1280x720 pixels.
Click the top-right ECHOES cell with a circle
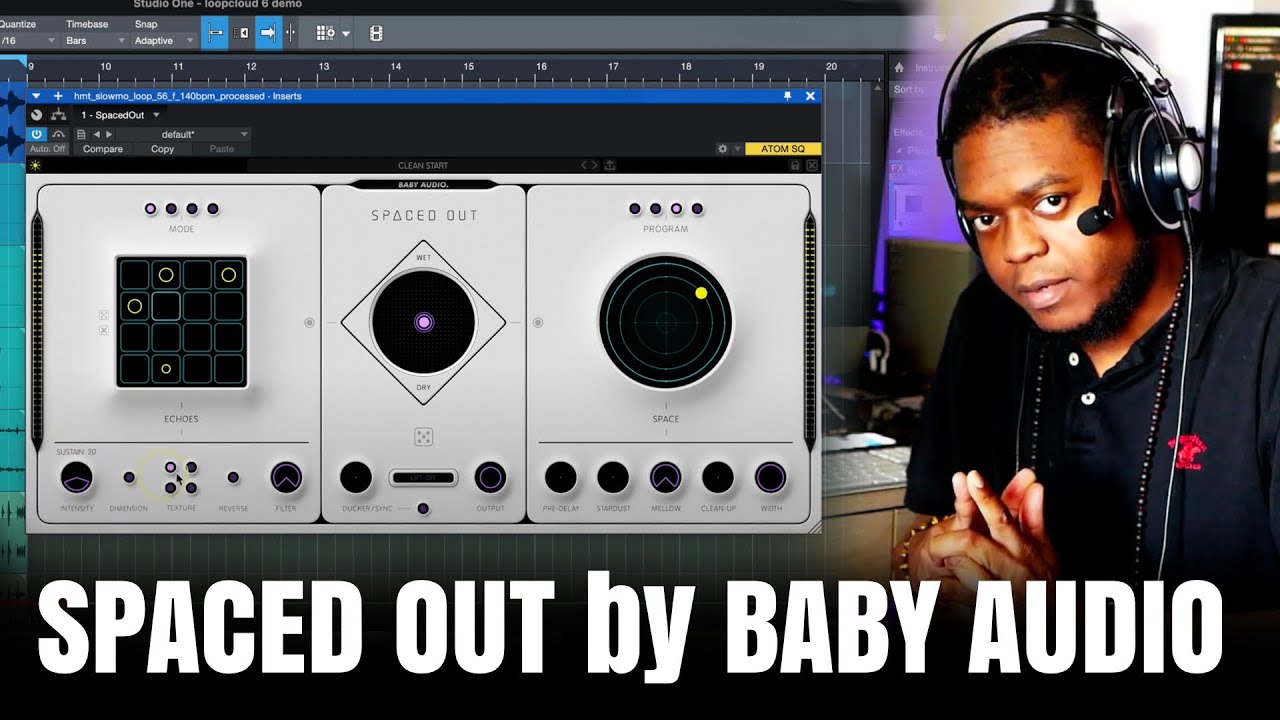229,274
